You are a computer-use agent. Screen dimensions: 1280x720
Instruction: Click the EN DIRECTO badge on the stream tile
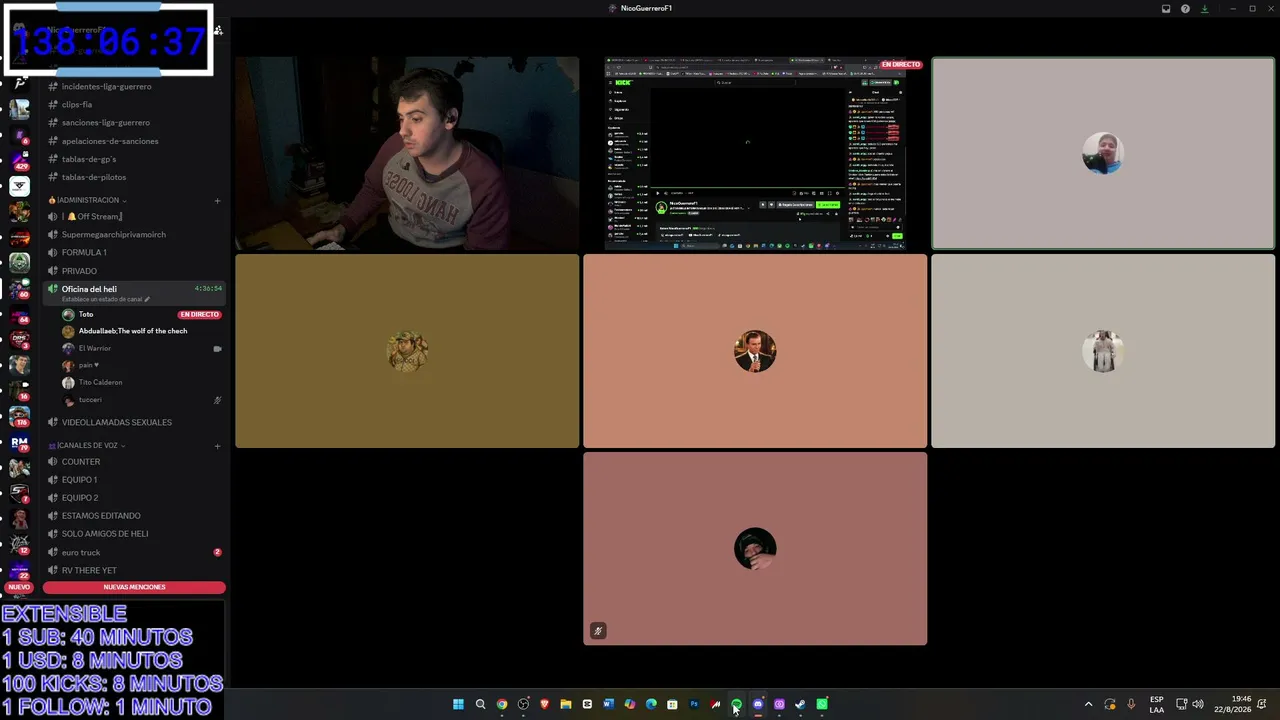900,65
